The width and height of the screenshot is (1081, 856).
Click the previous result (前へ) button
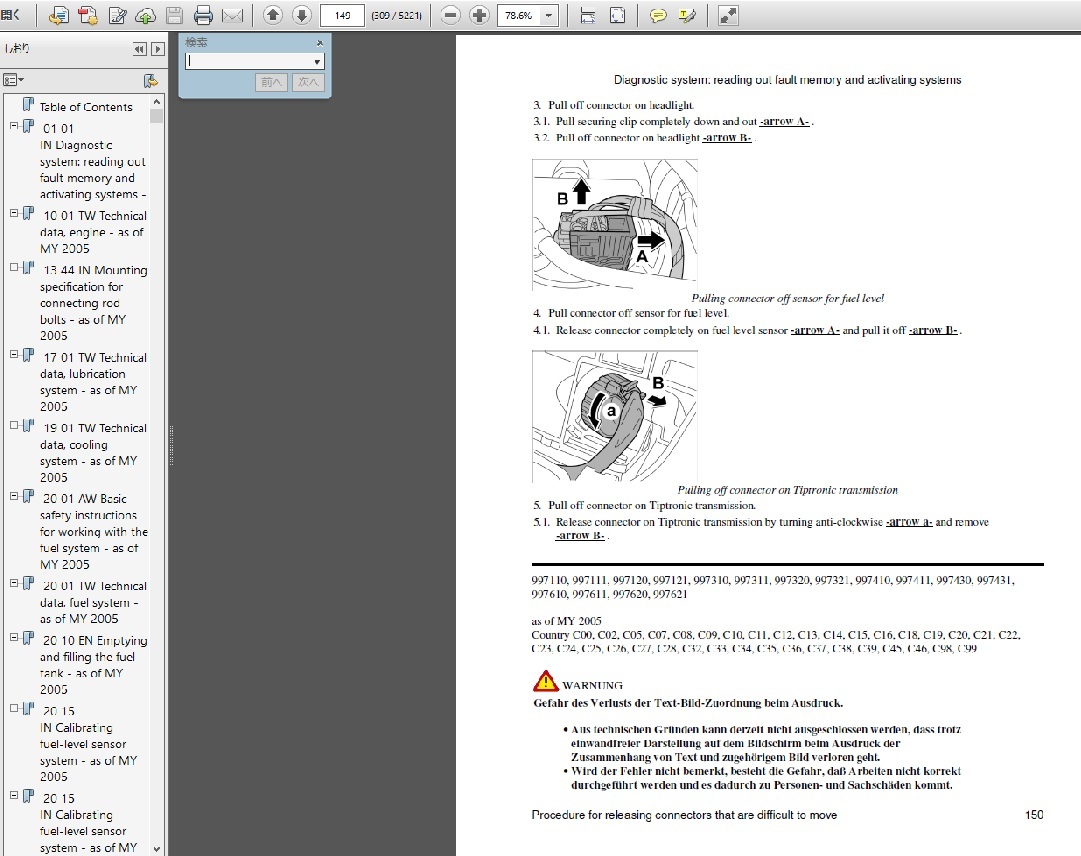(x=272, y=82)
